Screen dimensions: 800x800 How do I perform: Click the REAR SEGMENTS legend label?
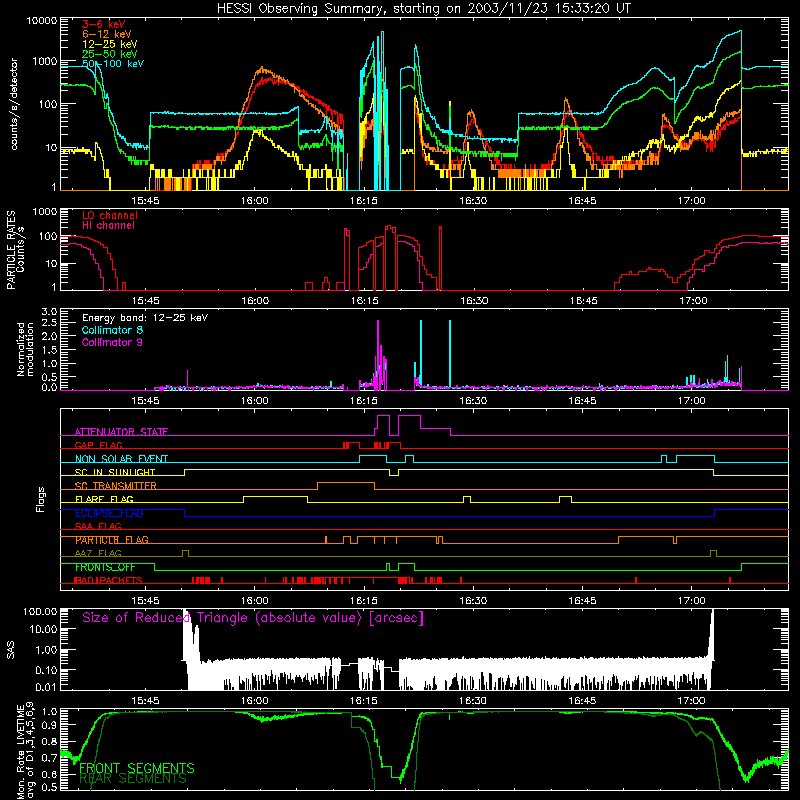point(133,778)
